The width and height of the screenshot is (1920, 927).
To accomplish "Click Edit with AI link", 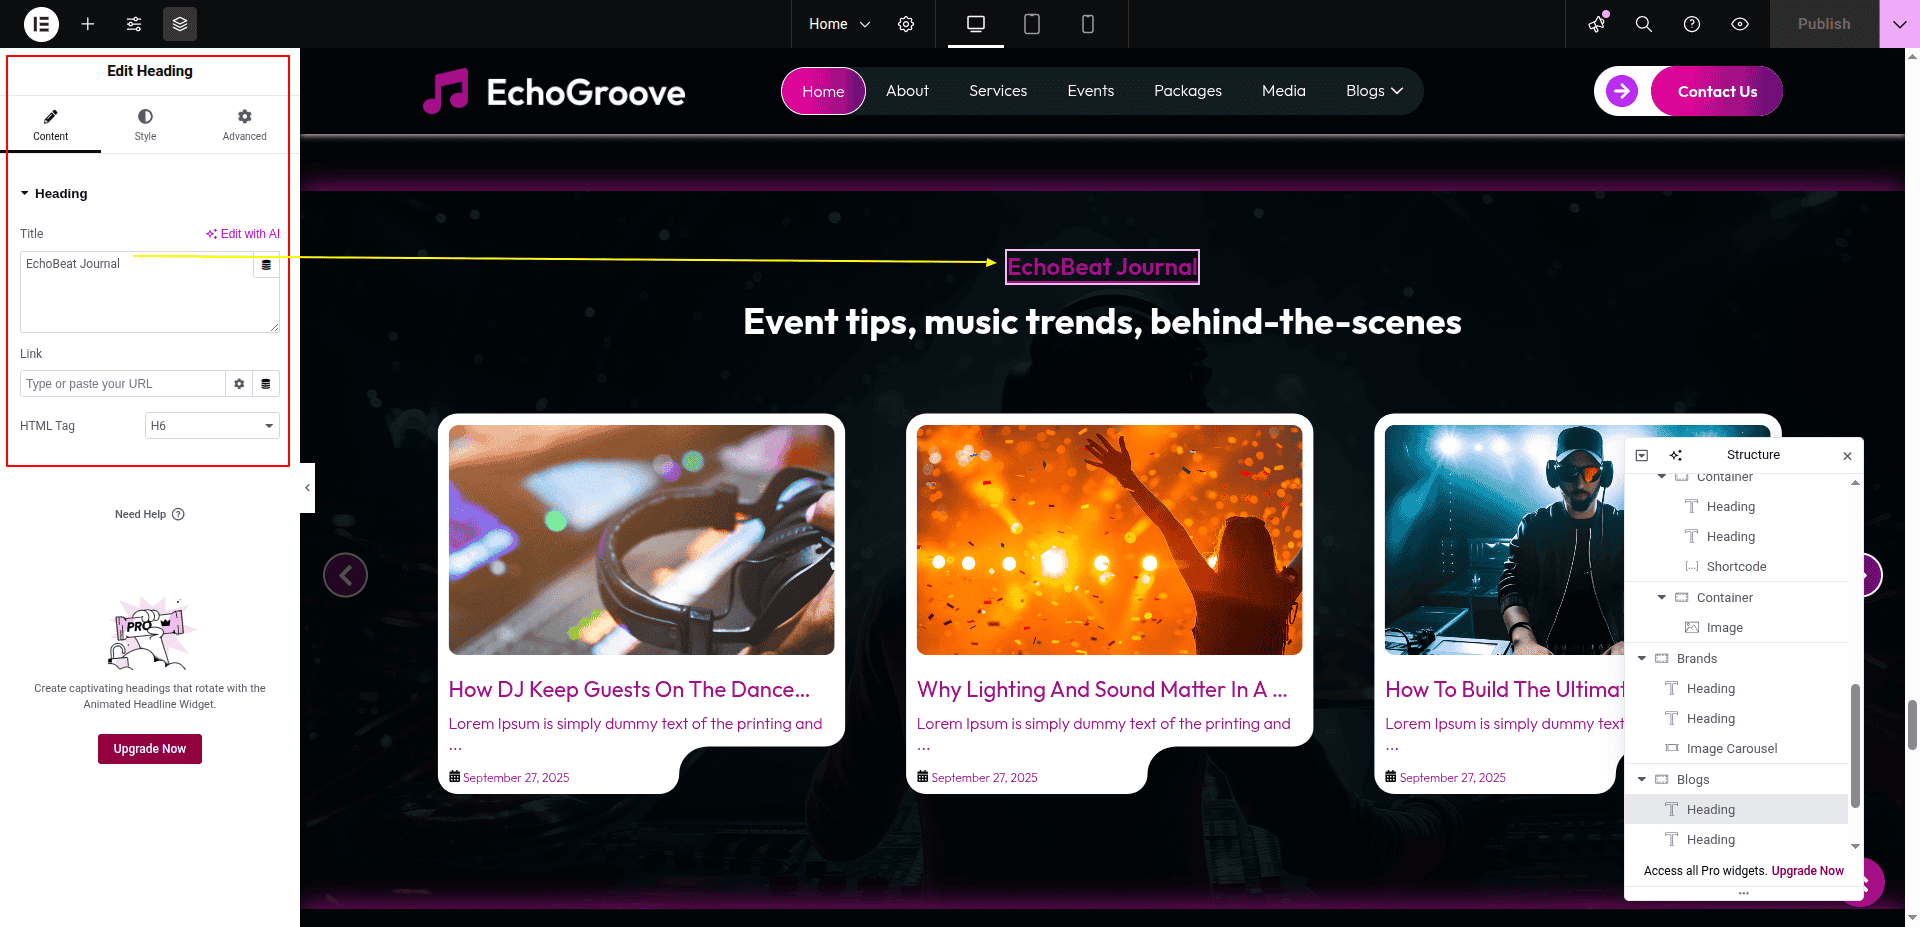I will tap(243, 234).
